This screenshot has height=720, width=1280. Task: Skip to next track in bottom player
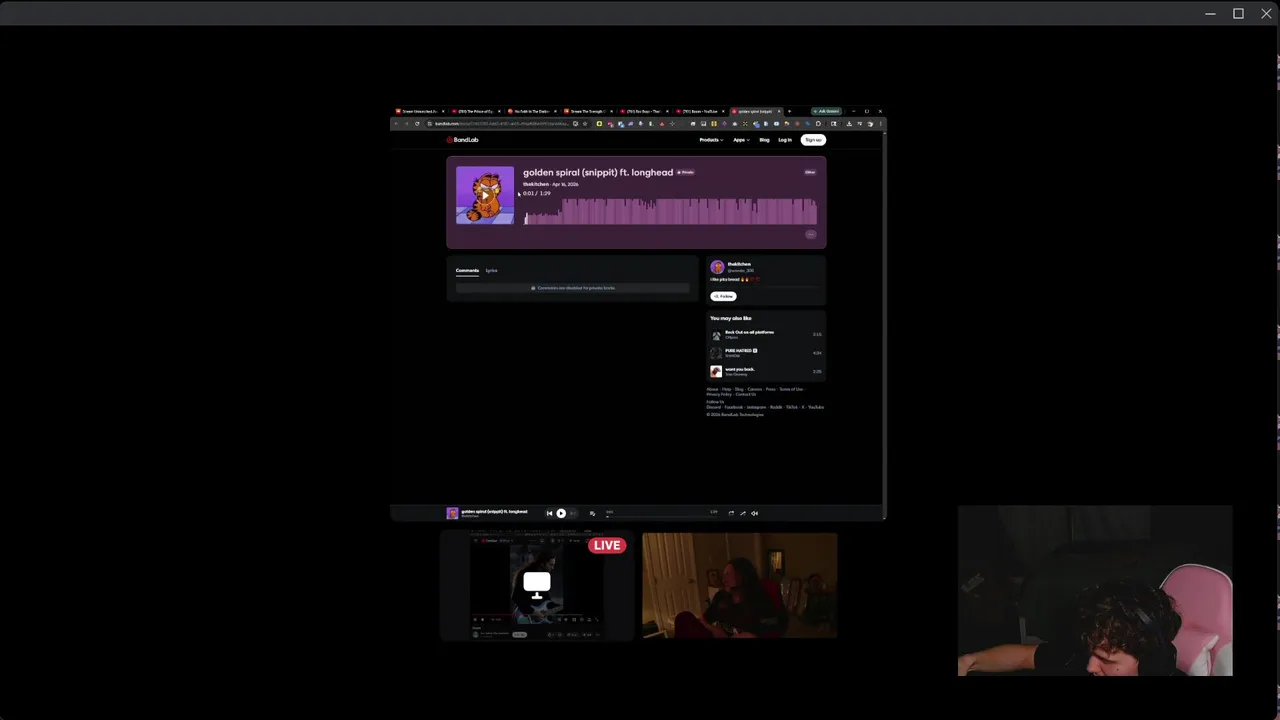pos(573,513)
